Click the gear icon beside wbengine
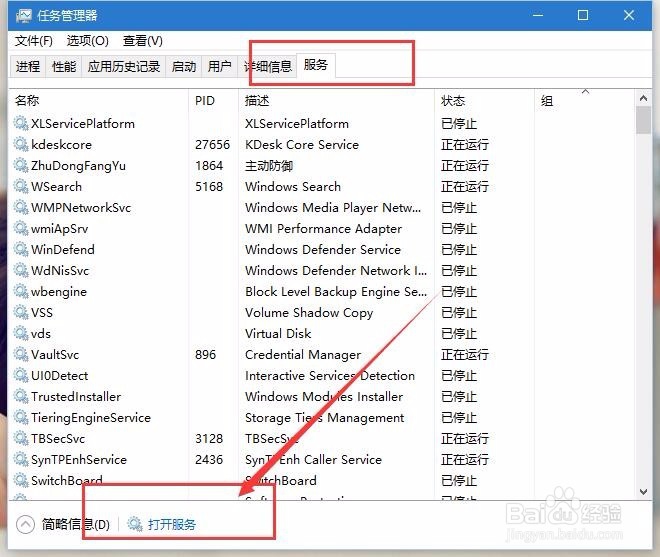660x557 pixels. click(x=21, y=291)
